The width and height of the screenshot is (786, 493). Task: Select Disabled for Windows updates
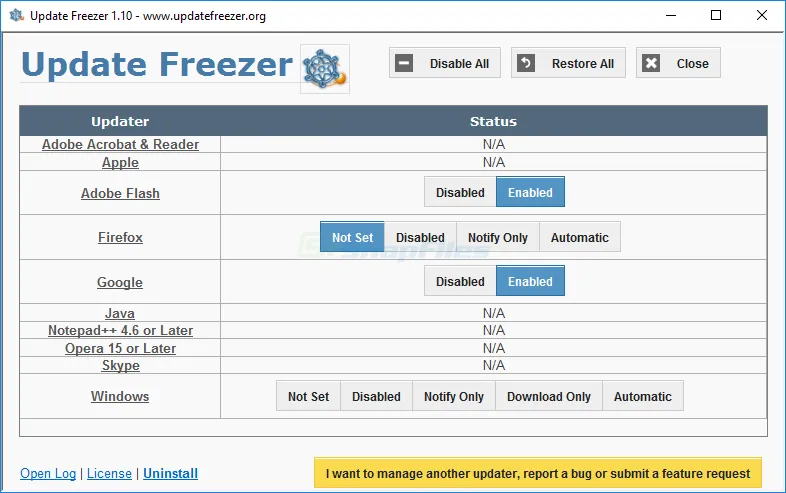(376, 396)
